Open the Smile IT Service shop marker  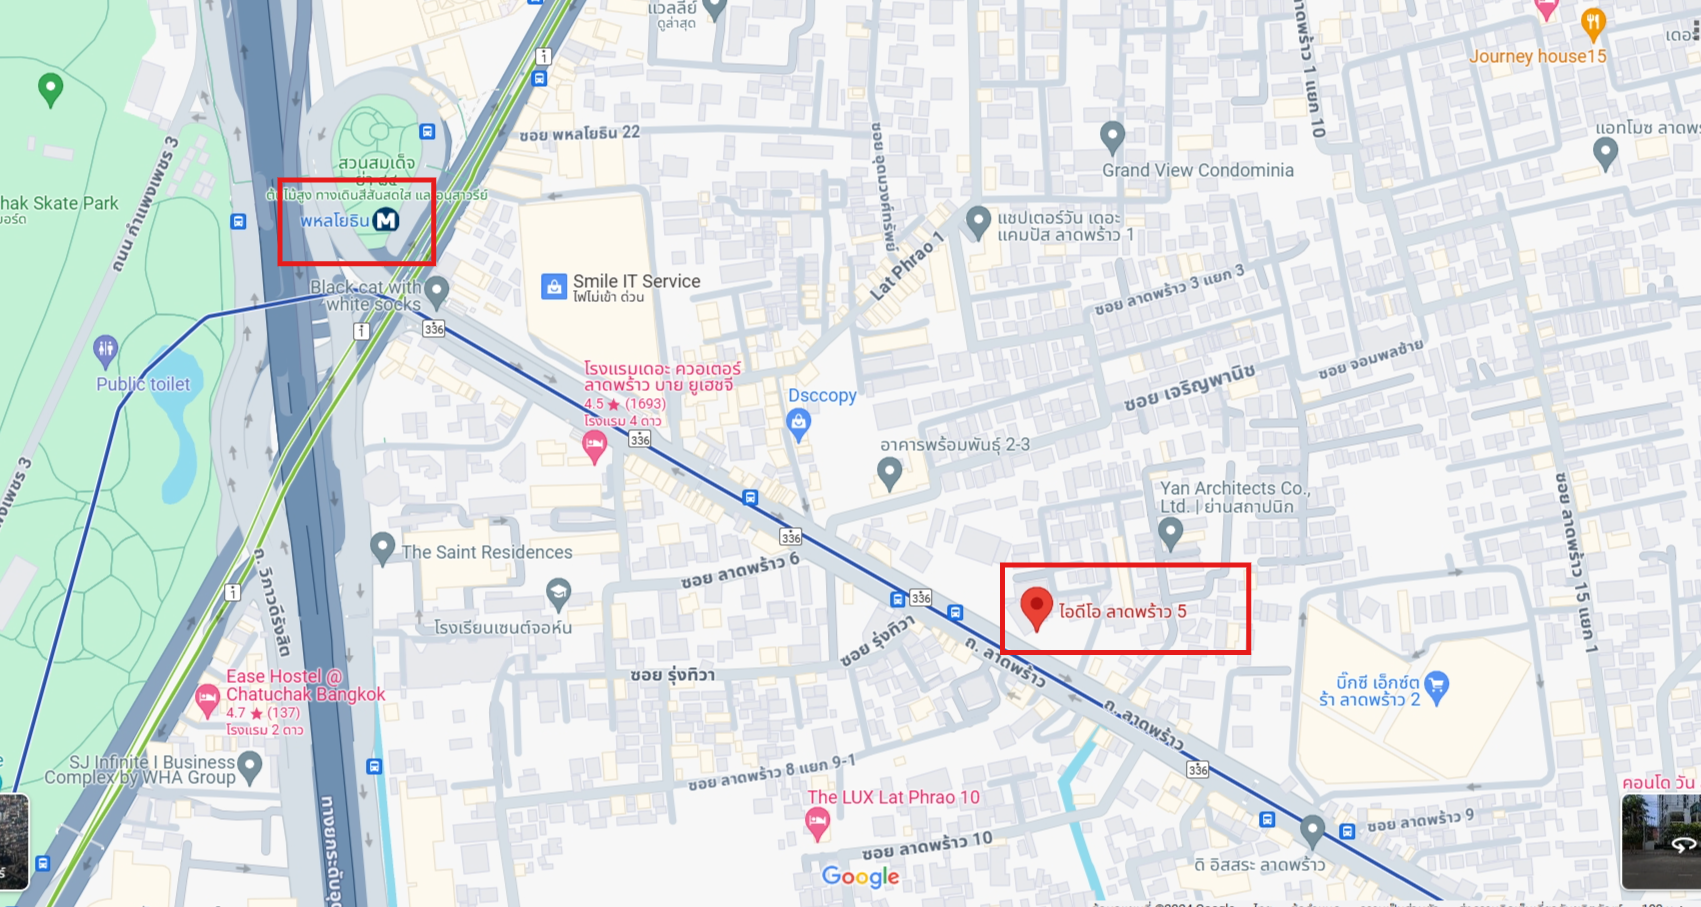[554, 287]
